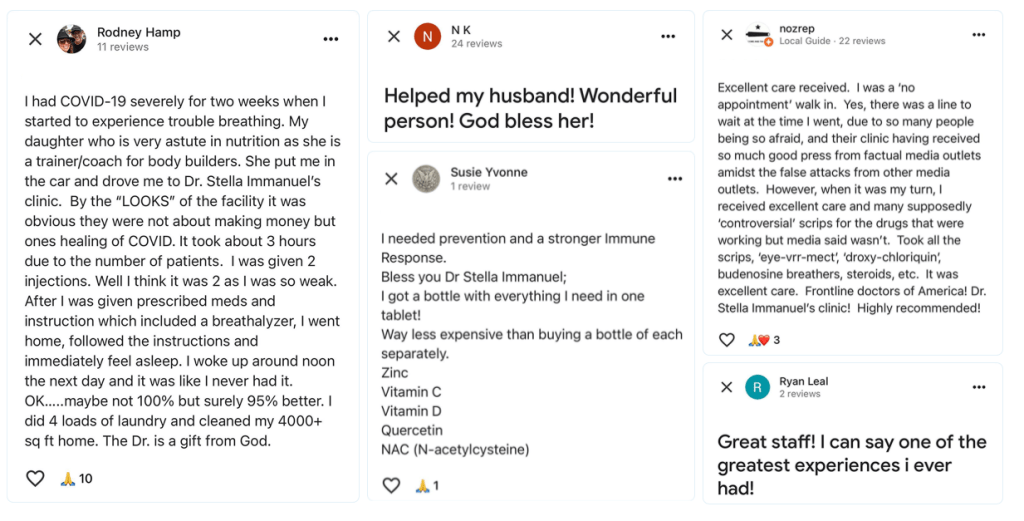View the prayer reactions count on nozrep's review
Image resolution: width=1024 pixels, height=521 pixels.
[x=764, y=339]
